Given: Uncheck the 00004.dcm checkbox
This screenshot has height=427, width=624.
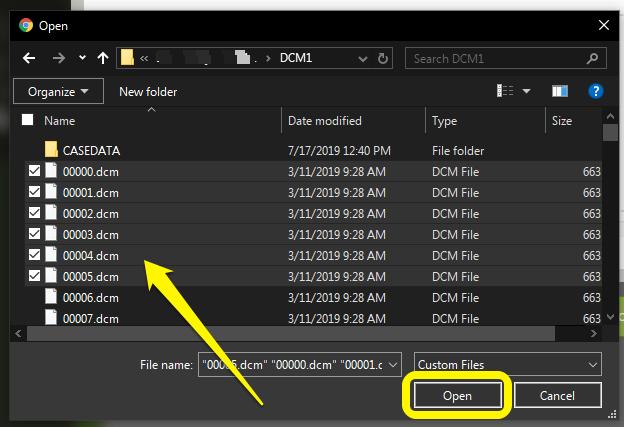Looking at the screenshot, I should coord(35,254).
